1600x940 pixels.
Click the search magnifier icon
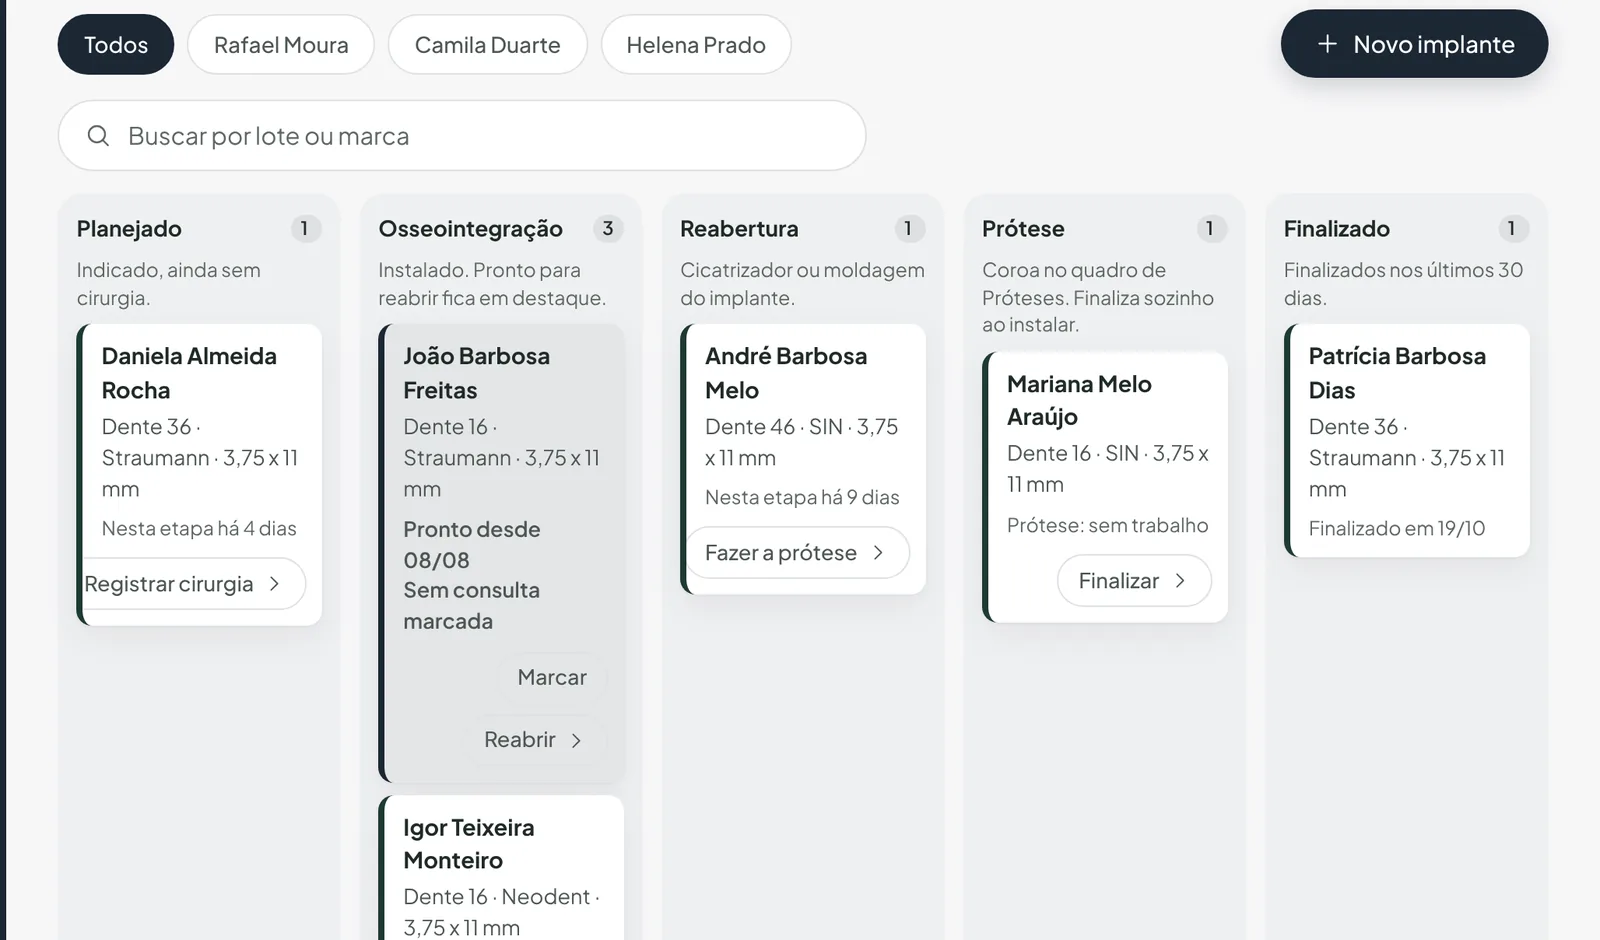[x=98, y=135]
